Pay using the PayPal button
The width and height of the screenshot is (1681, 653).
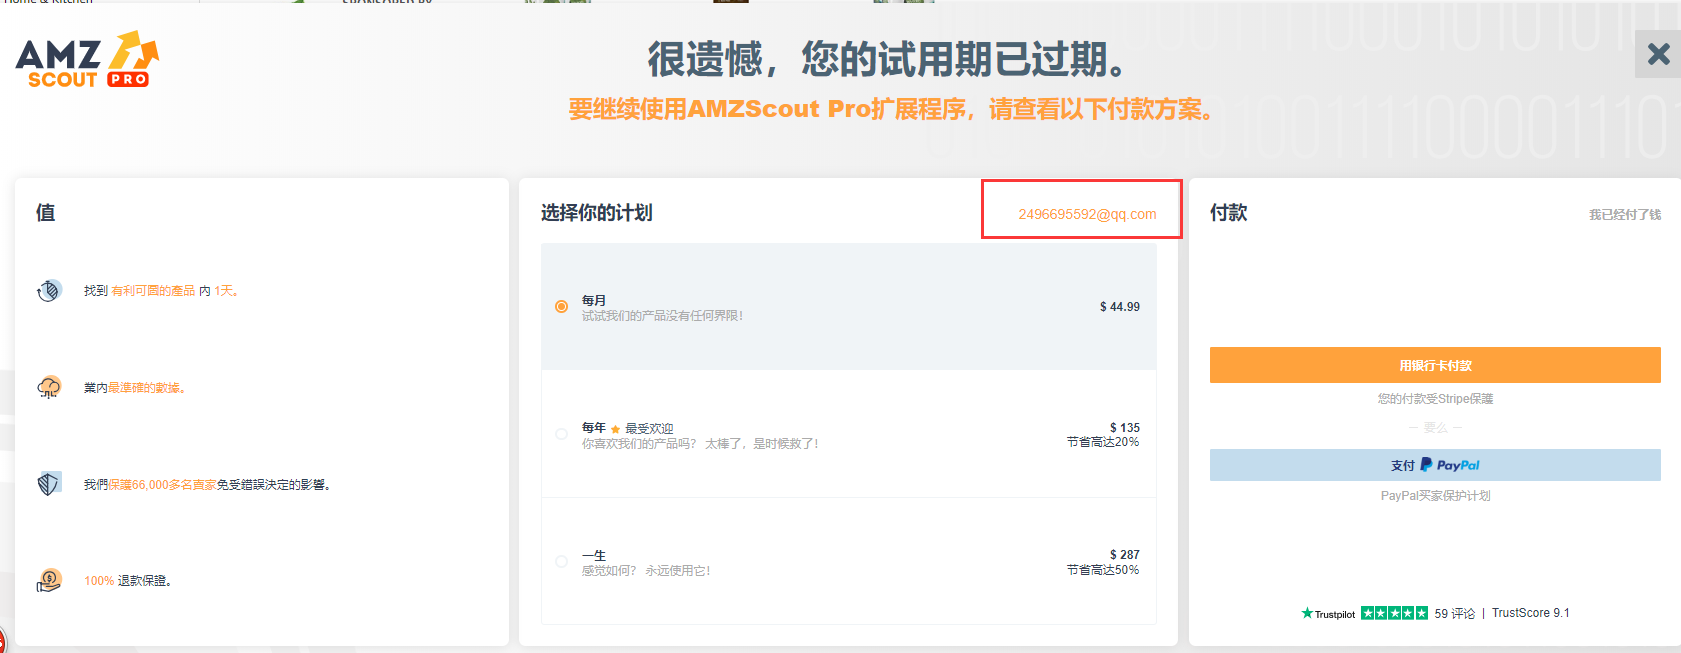1434,465
